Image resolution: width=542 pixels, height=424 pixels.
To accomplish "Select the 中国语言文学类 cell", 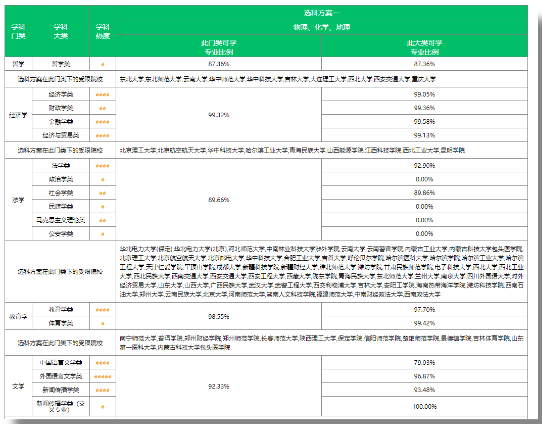I will point(60,362).
